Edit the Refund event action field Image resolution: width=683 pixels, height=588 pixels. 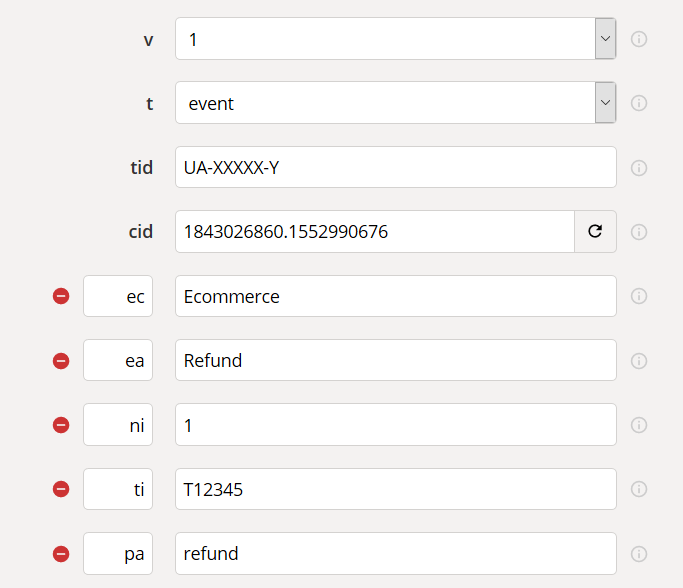[x=395, y=360]
